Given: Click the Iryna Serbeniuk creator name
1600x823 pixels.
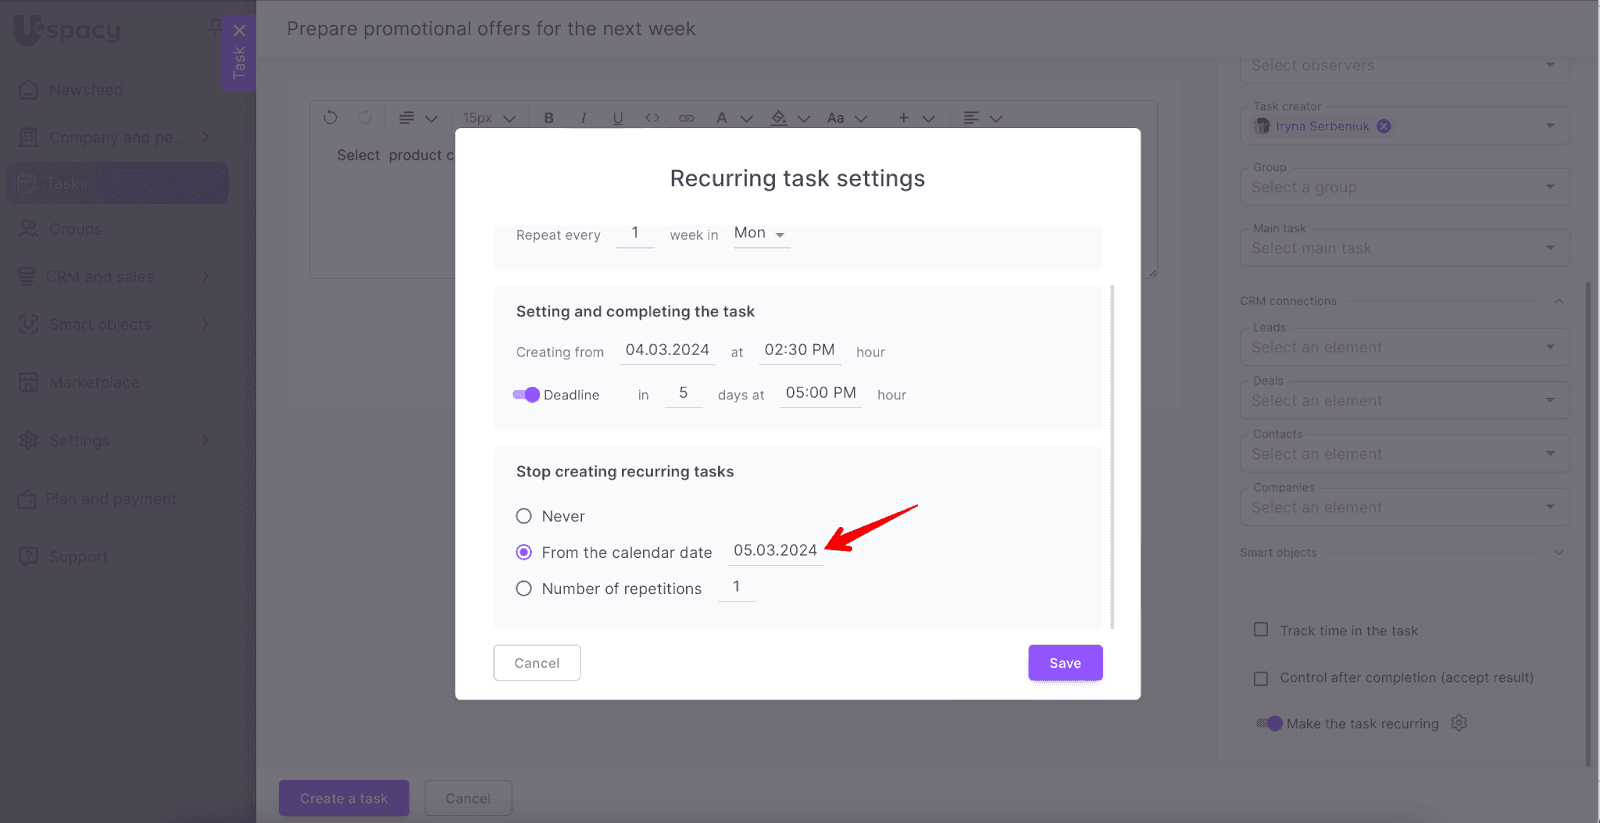Looking at the screenshot, I should [x=1322, y=126].
